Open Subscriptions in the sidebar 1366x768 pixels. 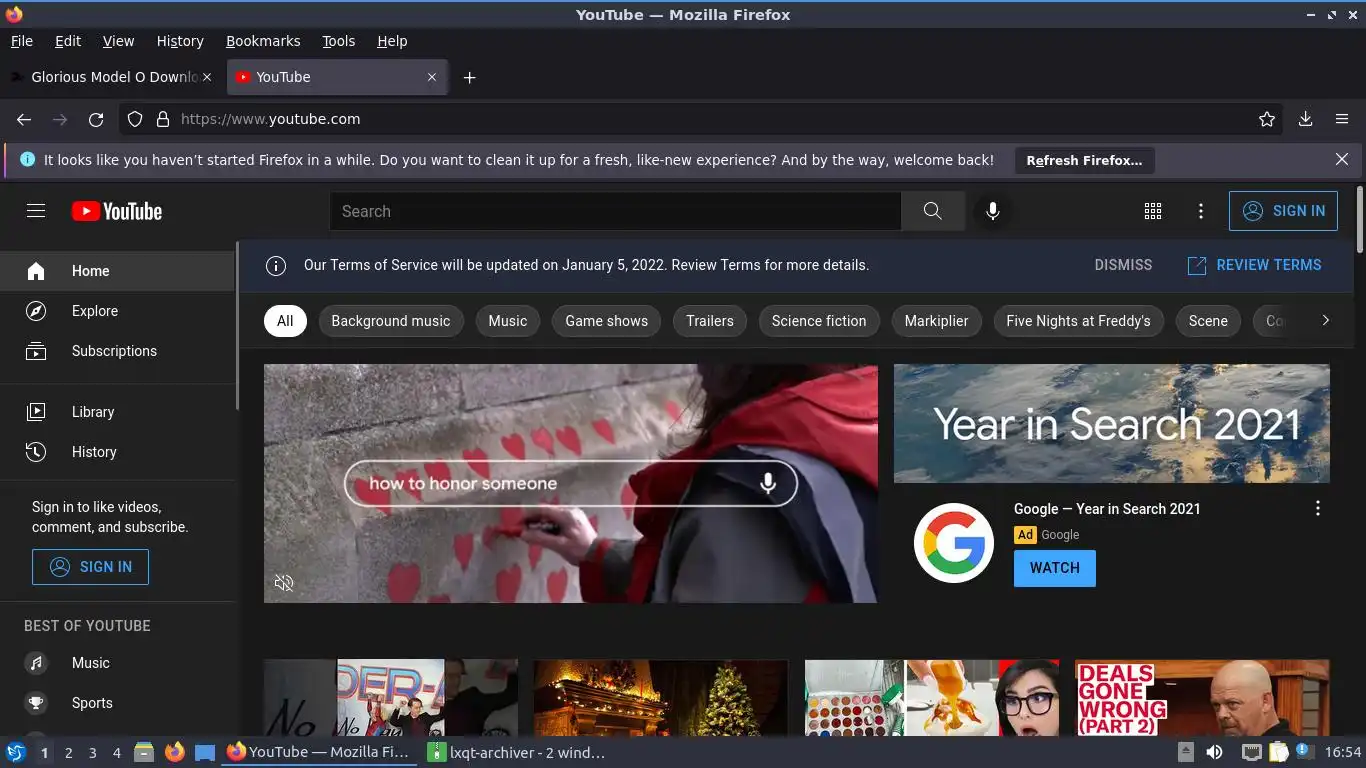[x=119, y=351]
